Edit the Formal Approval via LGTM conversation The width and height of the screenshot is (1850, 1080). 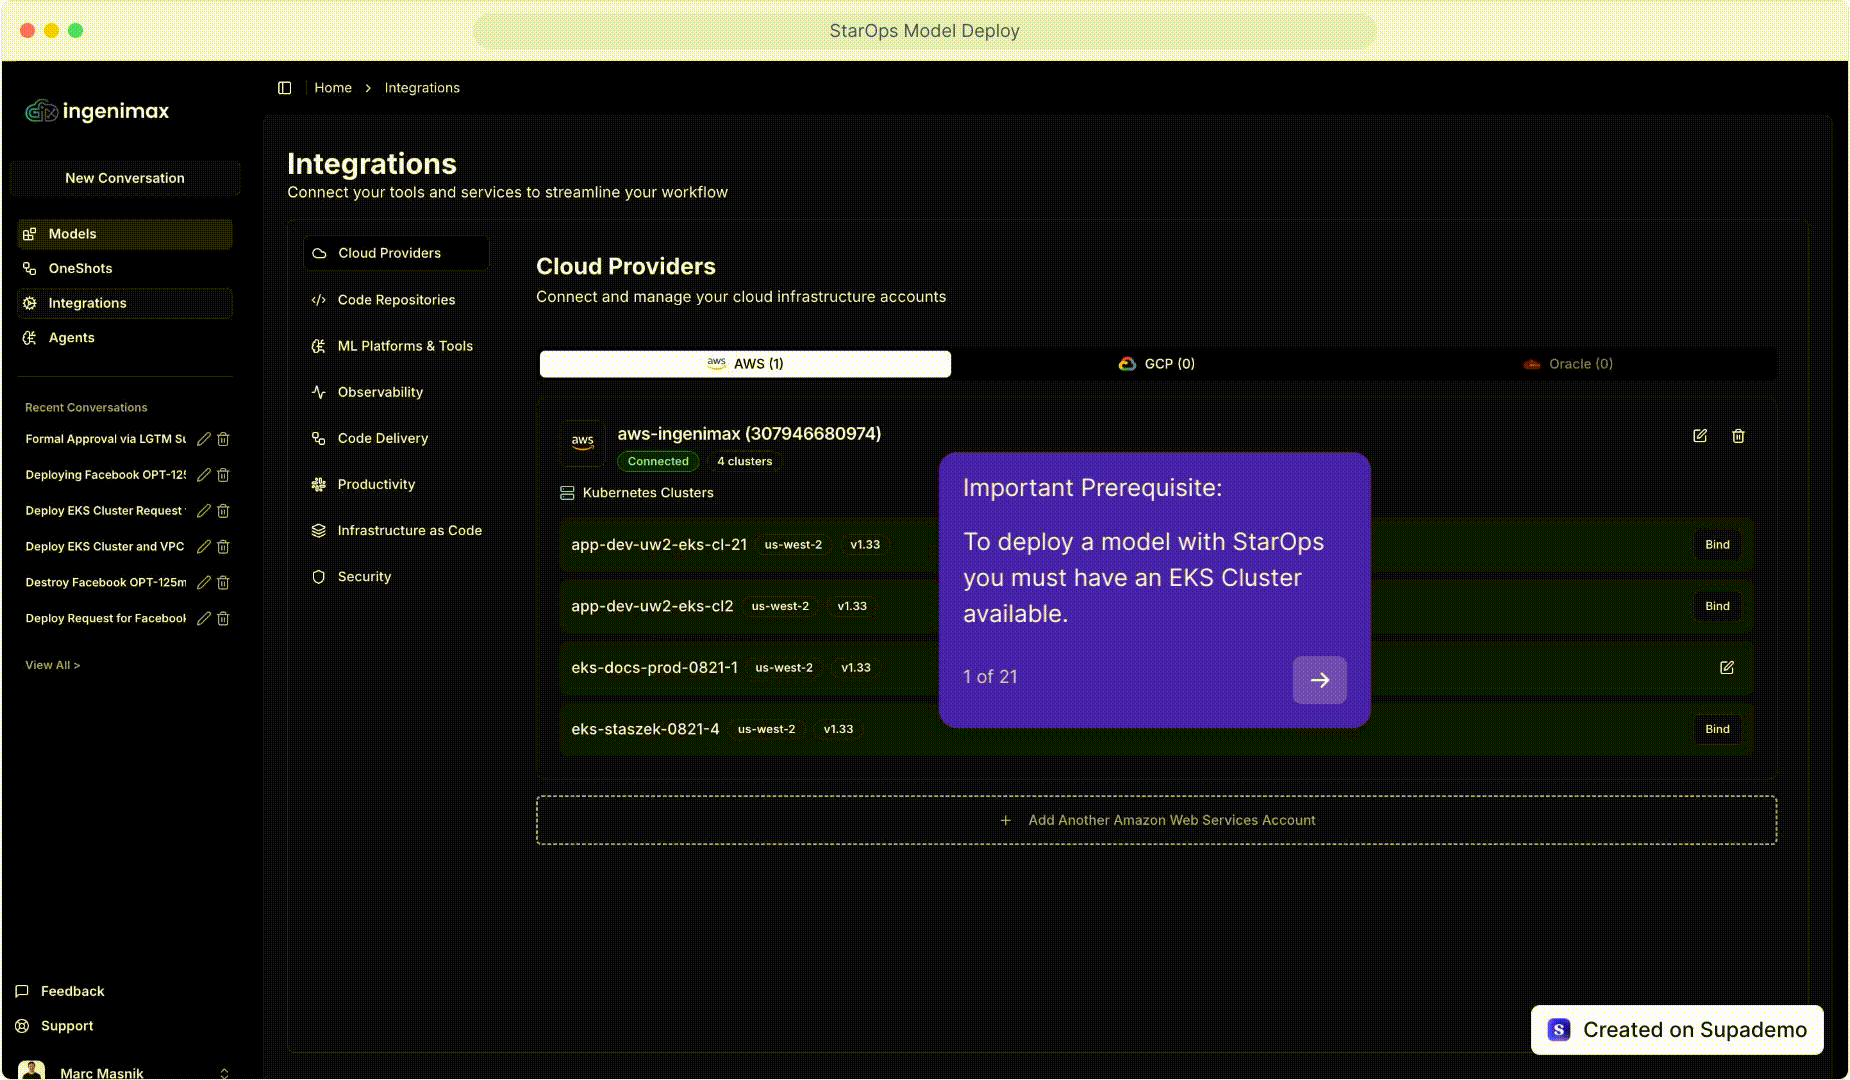pyautogui.click(x=204, y=439)
